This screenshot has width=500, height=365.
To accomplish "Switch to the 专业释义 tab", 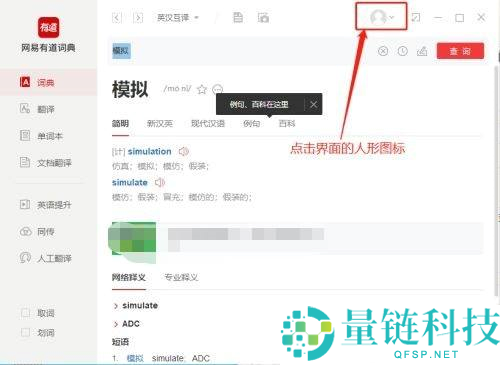I will 181,277.
